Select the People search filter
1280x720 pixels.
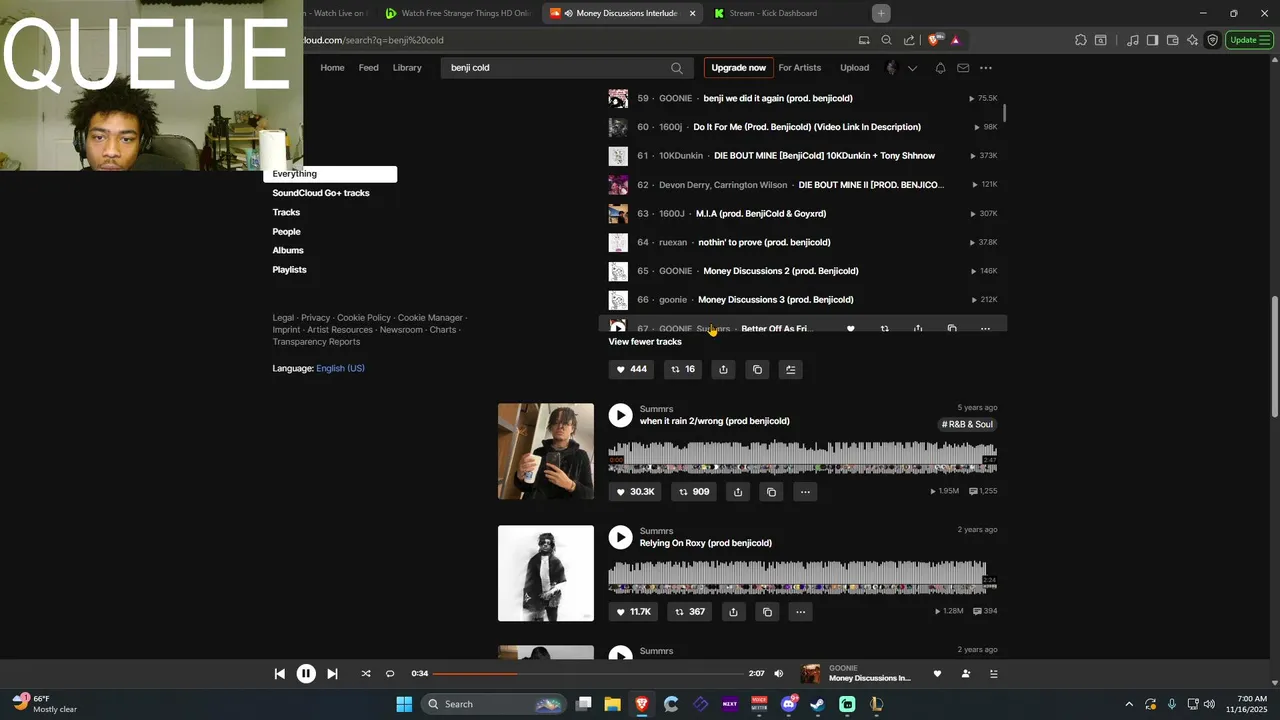tap(286, 232)
